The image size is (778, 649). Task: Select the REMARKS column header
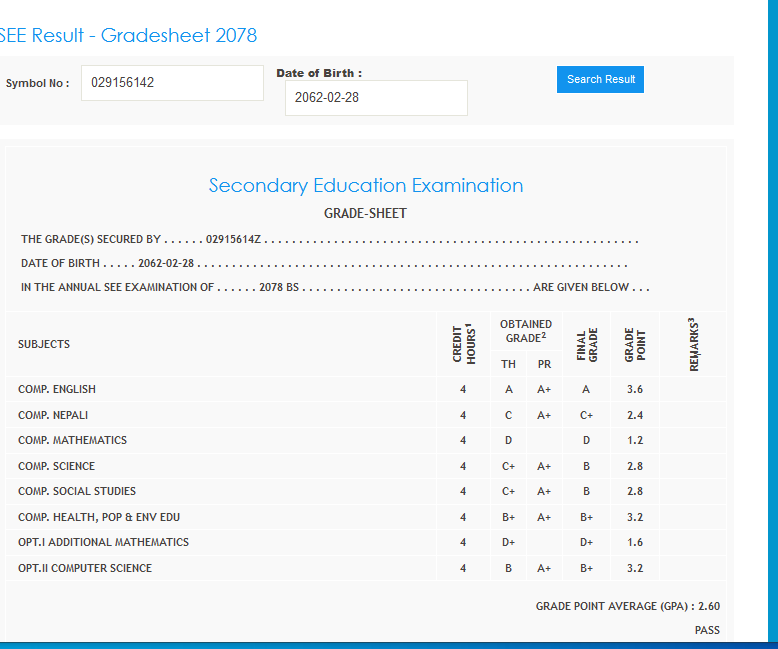[692, 344]
